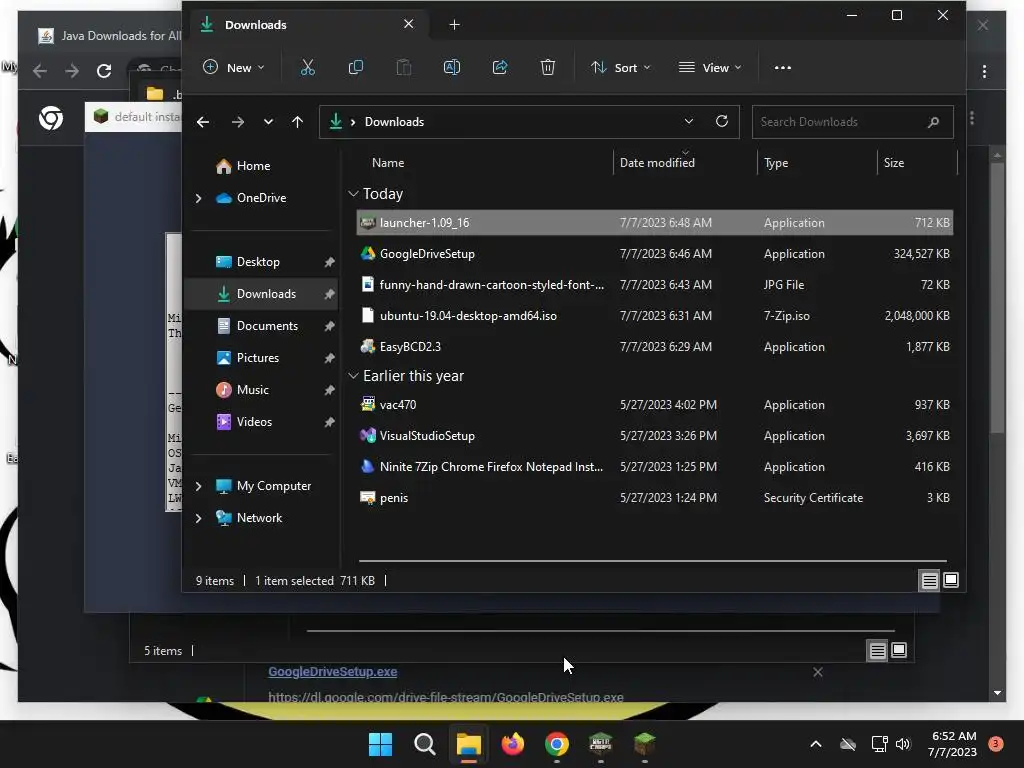
Task: Open the Sort dropdown
Action: pos(620,67)
